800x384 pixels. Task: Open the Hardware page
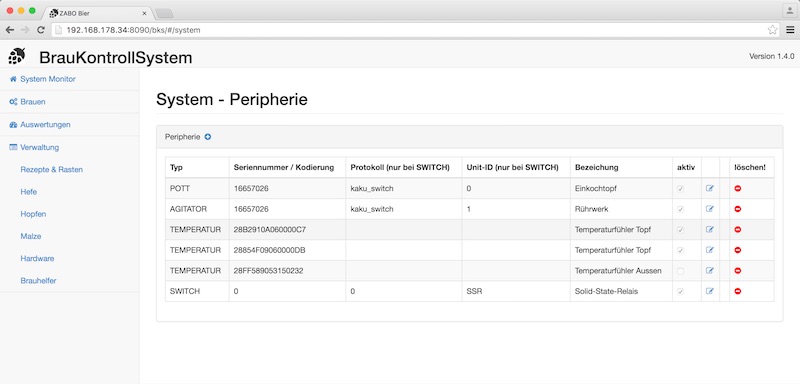(x=37, y=259)
